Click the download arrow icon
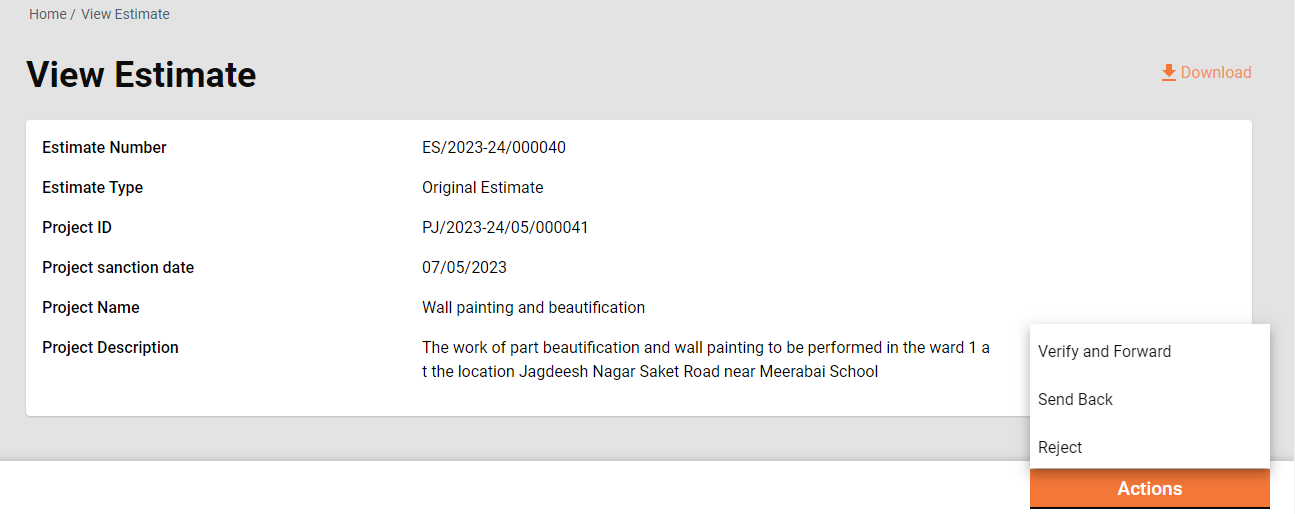Screen dimensions: 1295x514 click(1168, 73)
